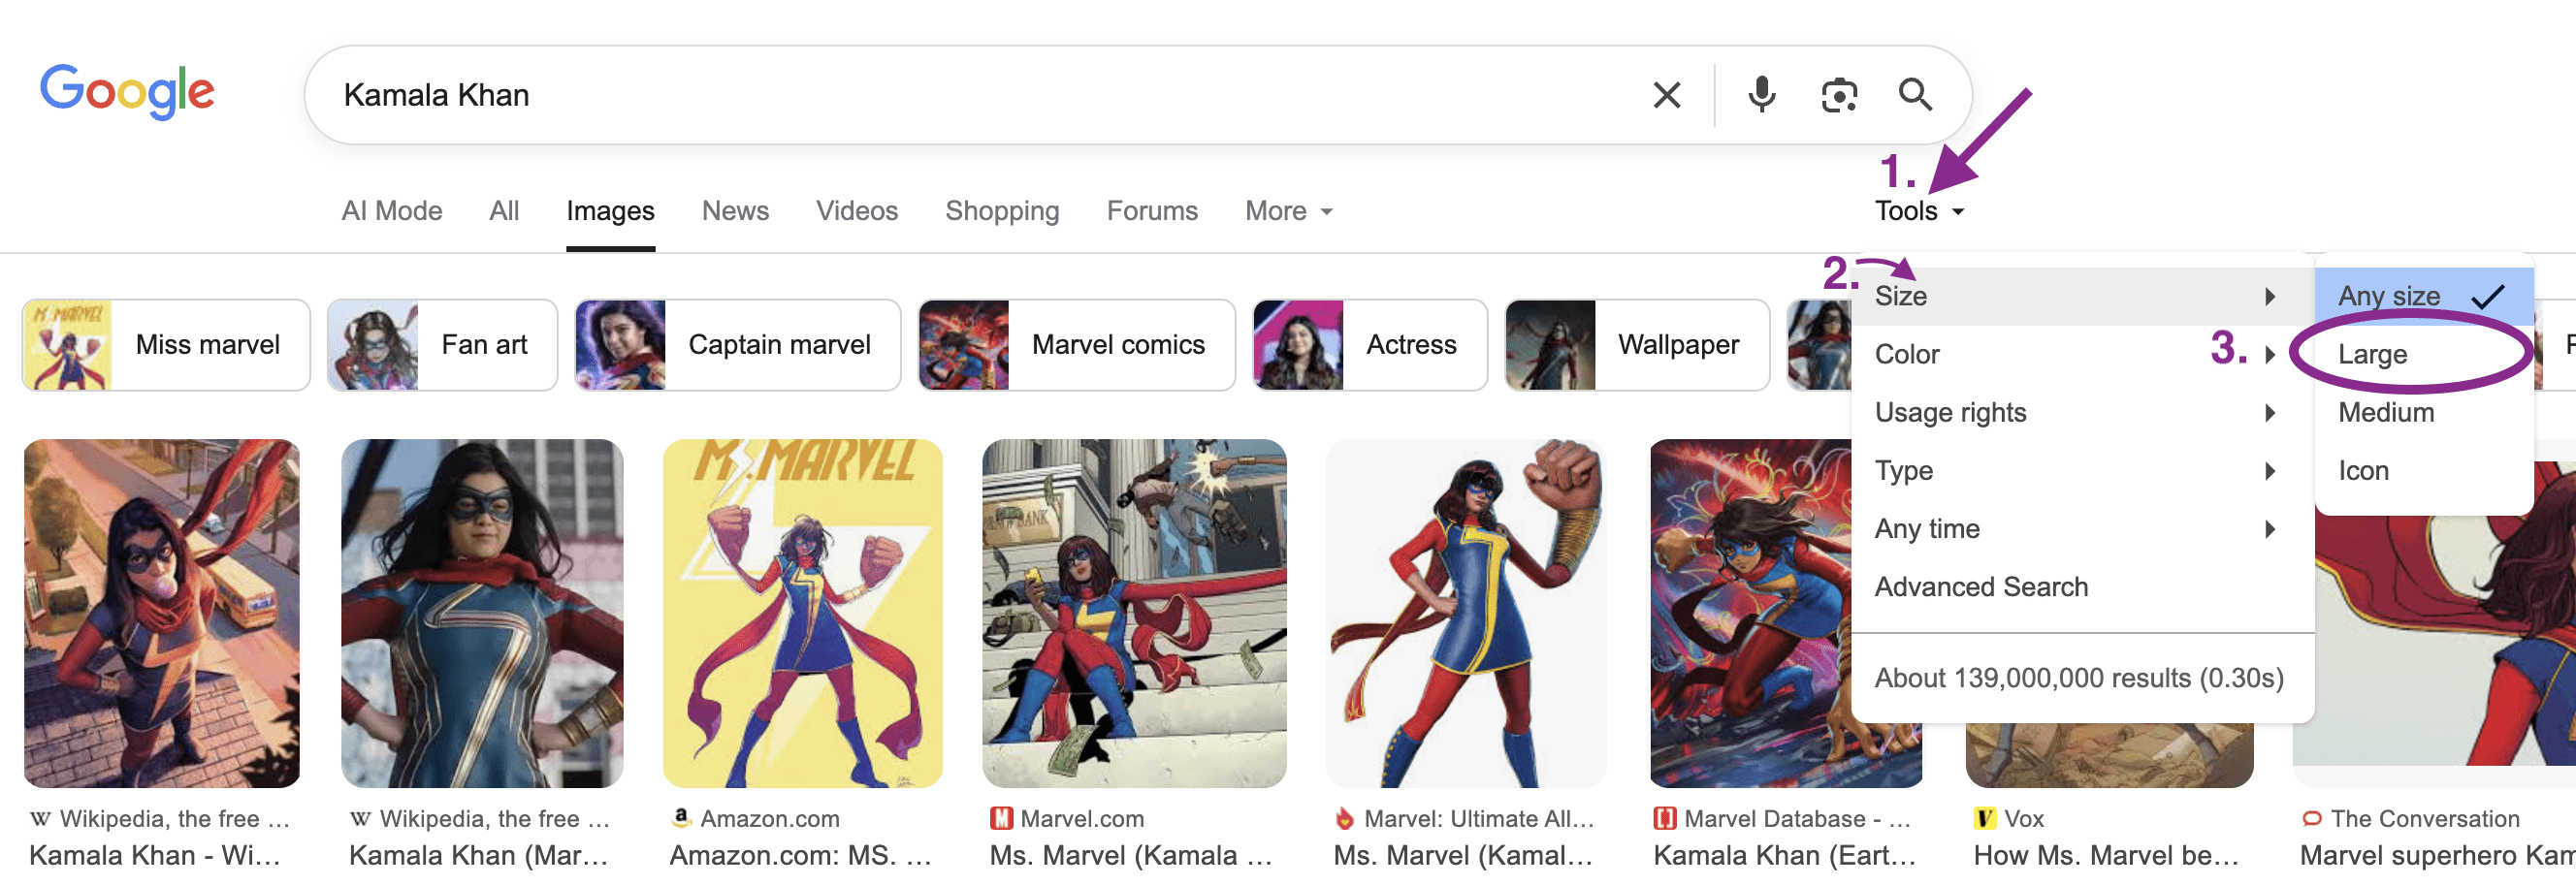The image size is (2576, 886).
Task: Open Google Lens camera search icon
Action: tap(1838, 96)
